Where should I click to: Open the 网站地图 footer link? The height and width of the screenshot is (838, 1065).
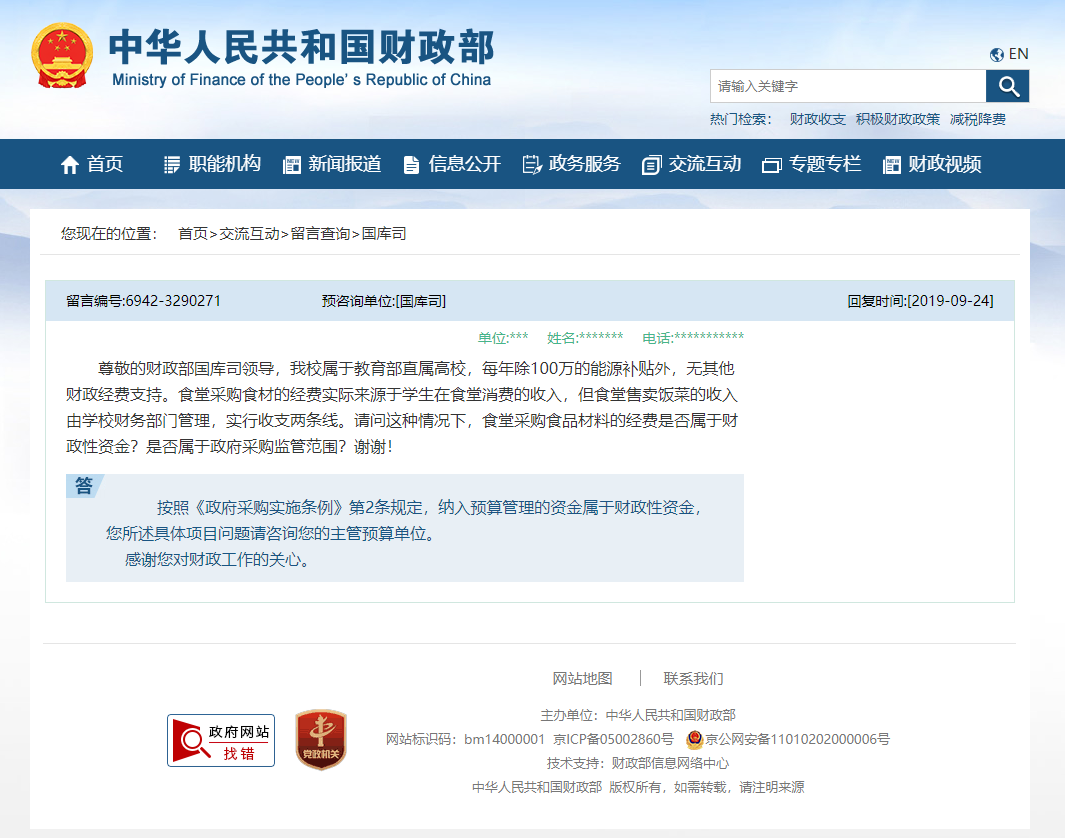tap(582, 678)
